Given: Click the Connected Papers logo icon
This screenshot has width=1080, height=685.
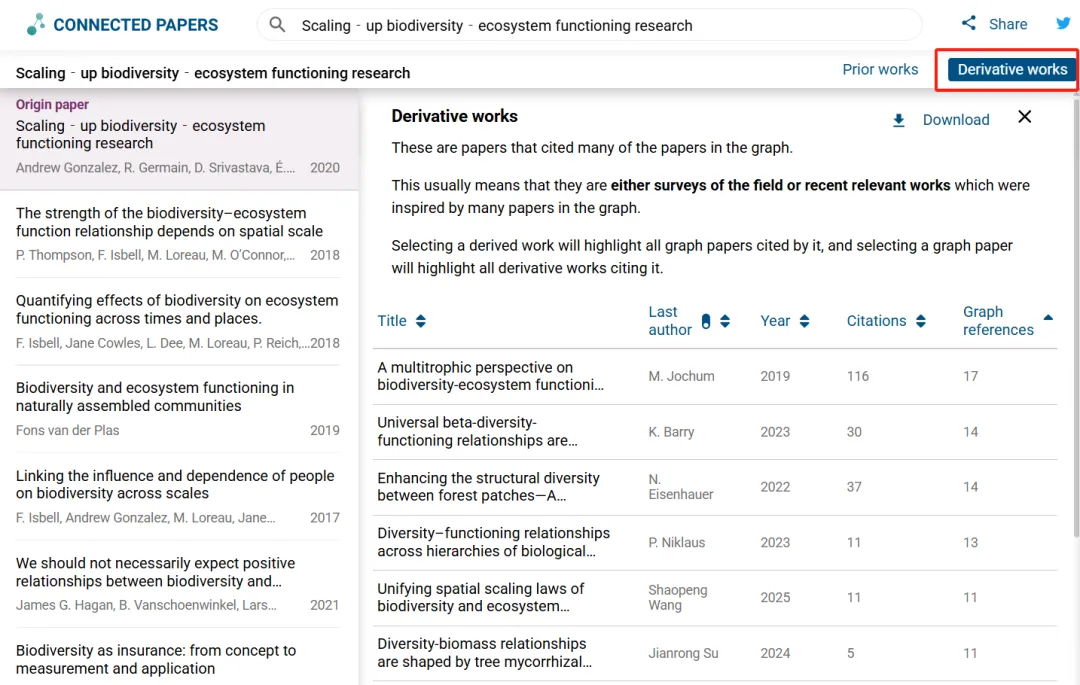Looking at the screenshot, I should [x=36, y=25].
